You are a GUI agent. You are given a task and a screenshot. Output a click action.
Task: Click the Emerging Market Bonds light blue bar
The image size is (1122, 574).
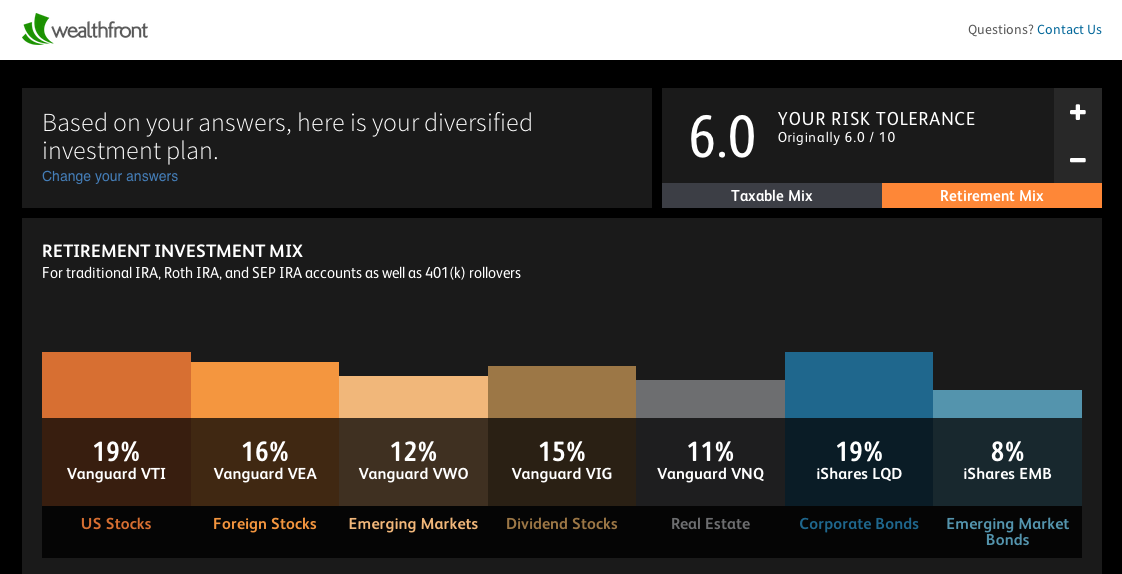pyautogui.click(x=1008, y=404)
